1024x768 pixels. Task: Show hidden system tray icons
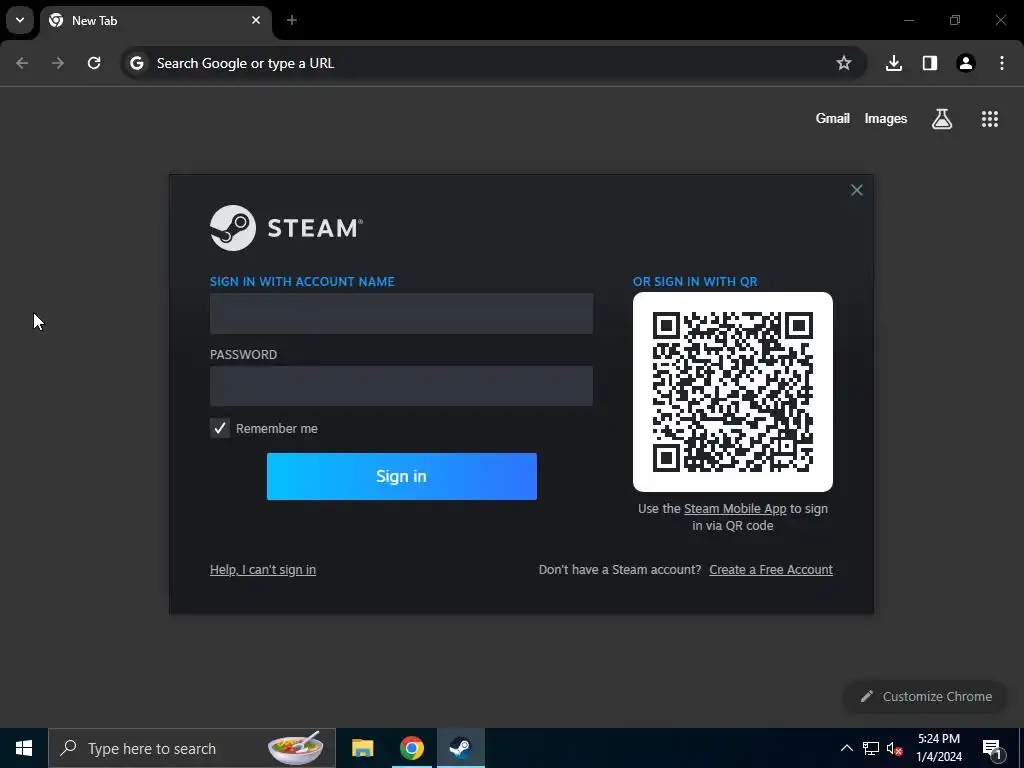click(x=846, y=748)
